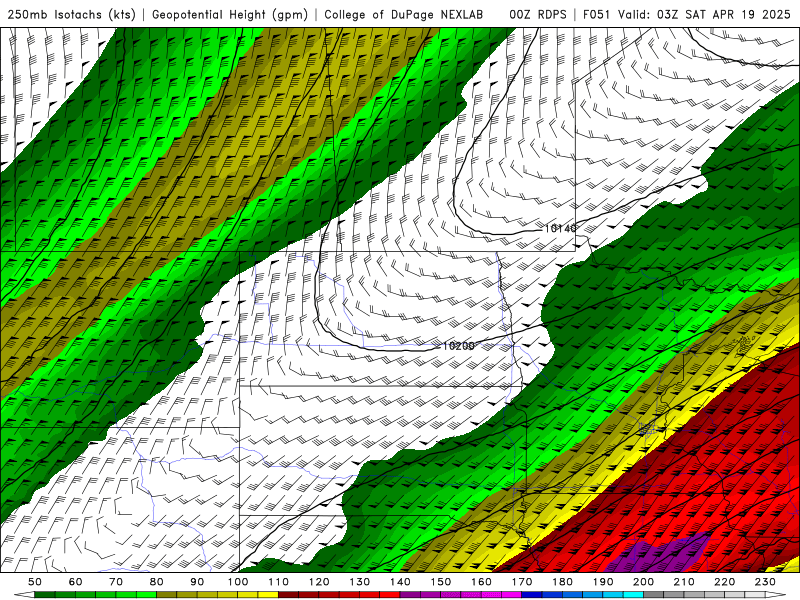Select the purple swatch just after 140
Viewport: 800px width, 600px height.
pyautogui.click(x=410, y=595)
